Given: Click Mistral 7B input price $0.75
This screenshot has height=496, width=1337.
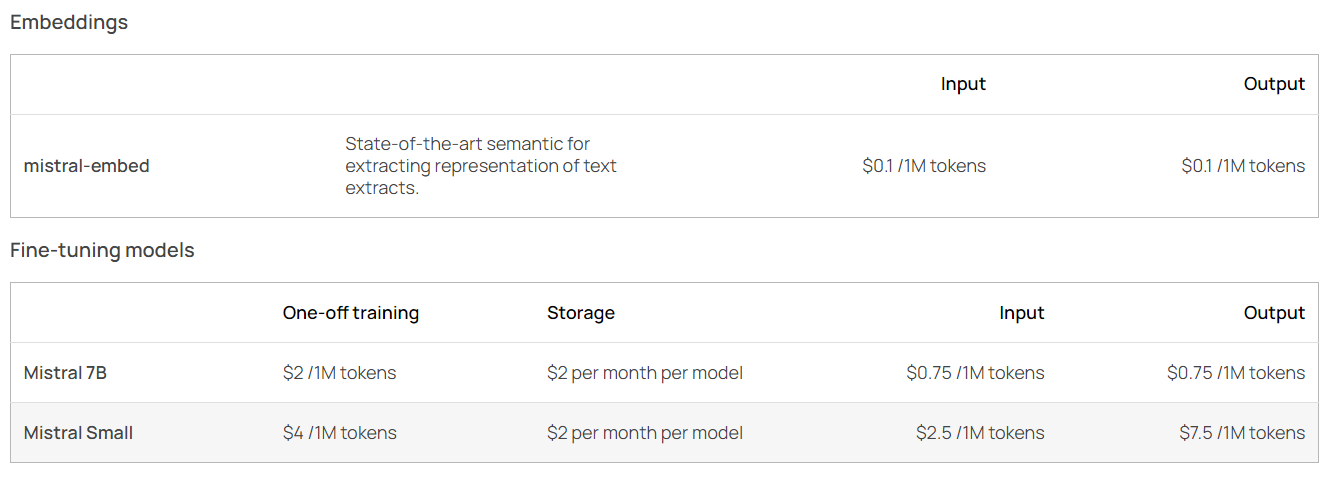Looking at the screenshot, I should click(x=975, y=373).
